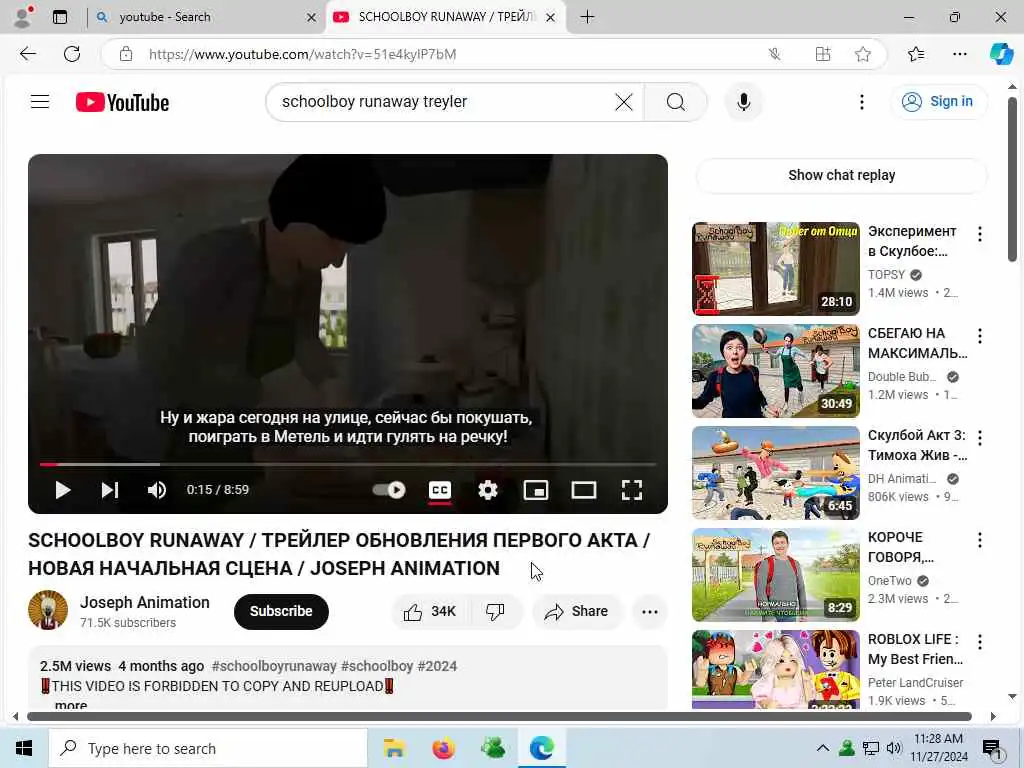Seek along the video progress bar
The width and height of the screenshot is (1024, 768).
tap(348, 464)
